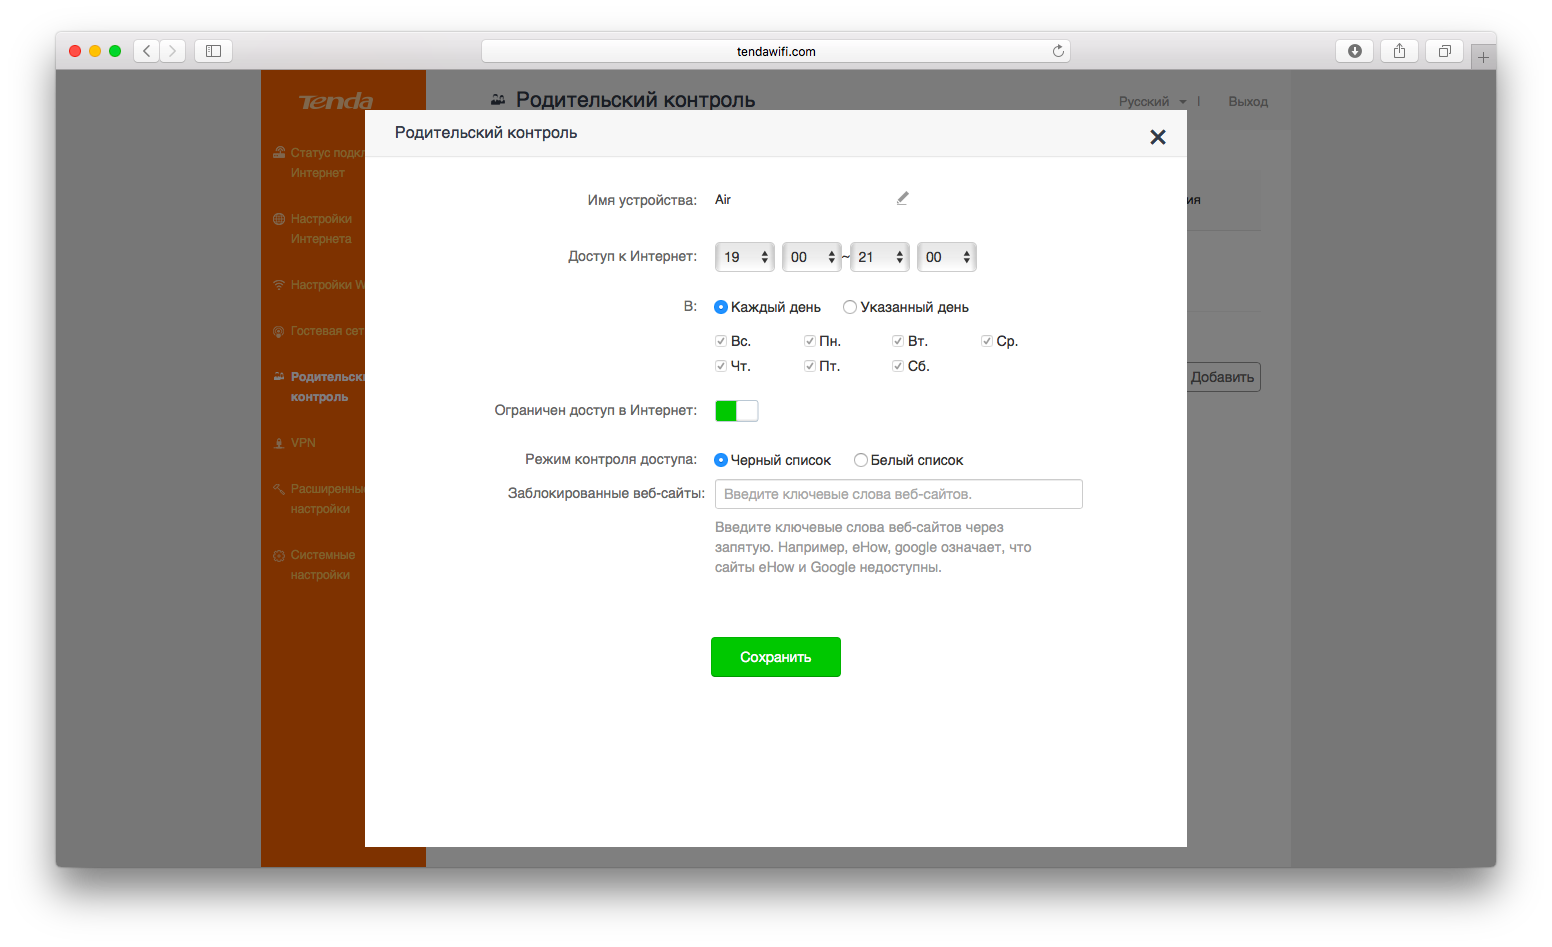Select the Указанный день radio option
Viewport: 1552px width, 947px height.
pyautogui.click(x=850, y=307)
